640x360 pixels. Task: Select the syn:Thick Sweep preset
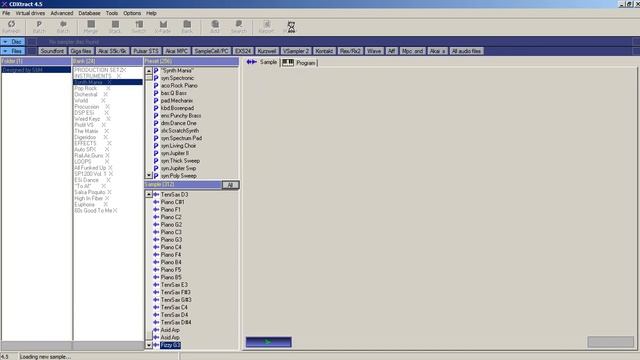coord(180,161)
